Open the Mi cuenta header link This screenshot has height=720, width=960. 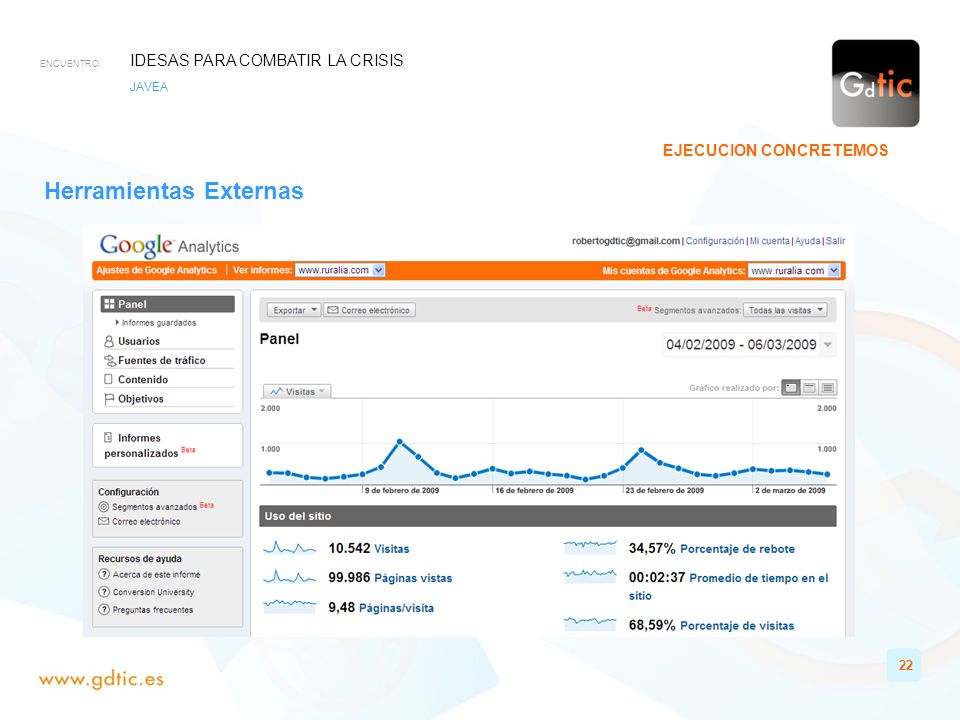tap(770, 241)
